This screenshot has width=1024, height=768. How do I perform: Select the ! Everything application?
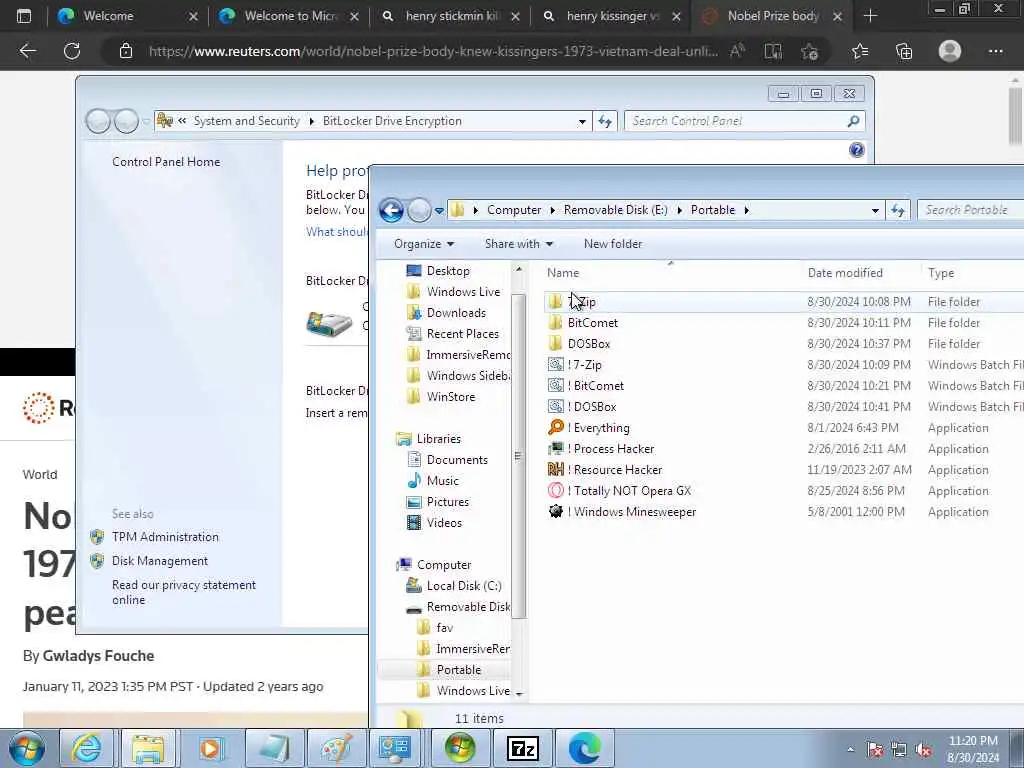598,428
